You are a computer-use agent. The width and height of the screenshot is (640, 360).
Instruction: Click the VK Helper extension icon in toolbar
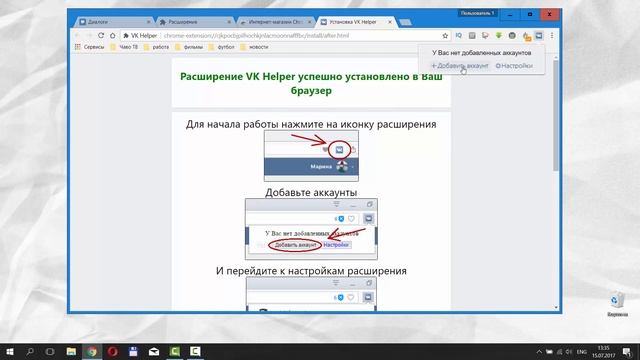(539, 36)
